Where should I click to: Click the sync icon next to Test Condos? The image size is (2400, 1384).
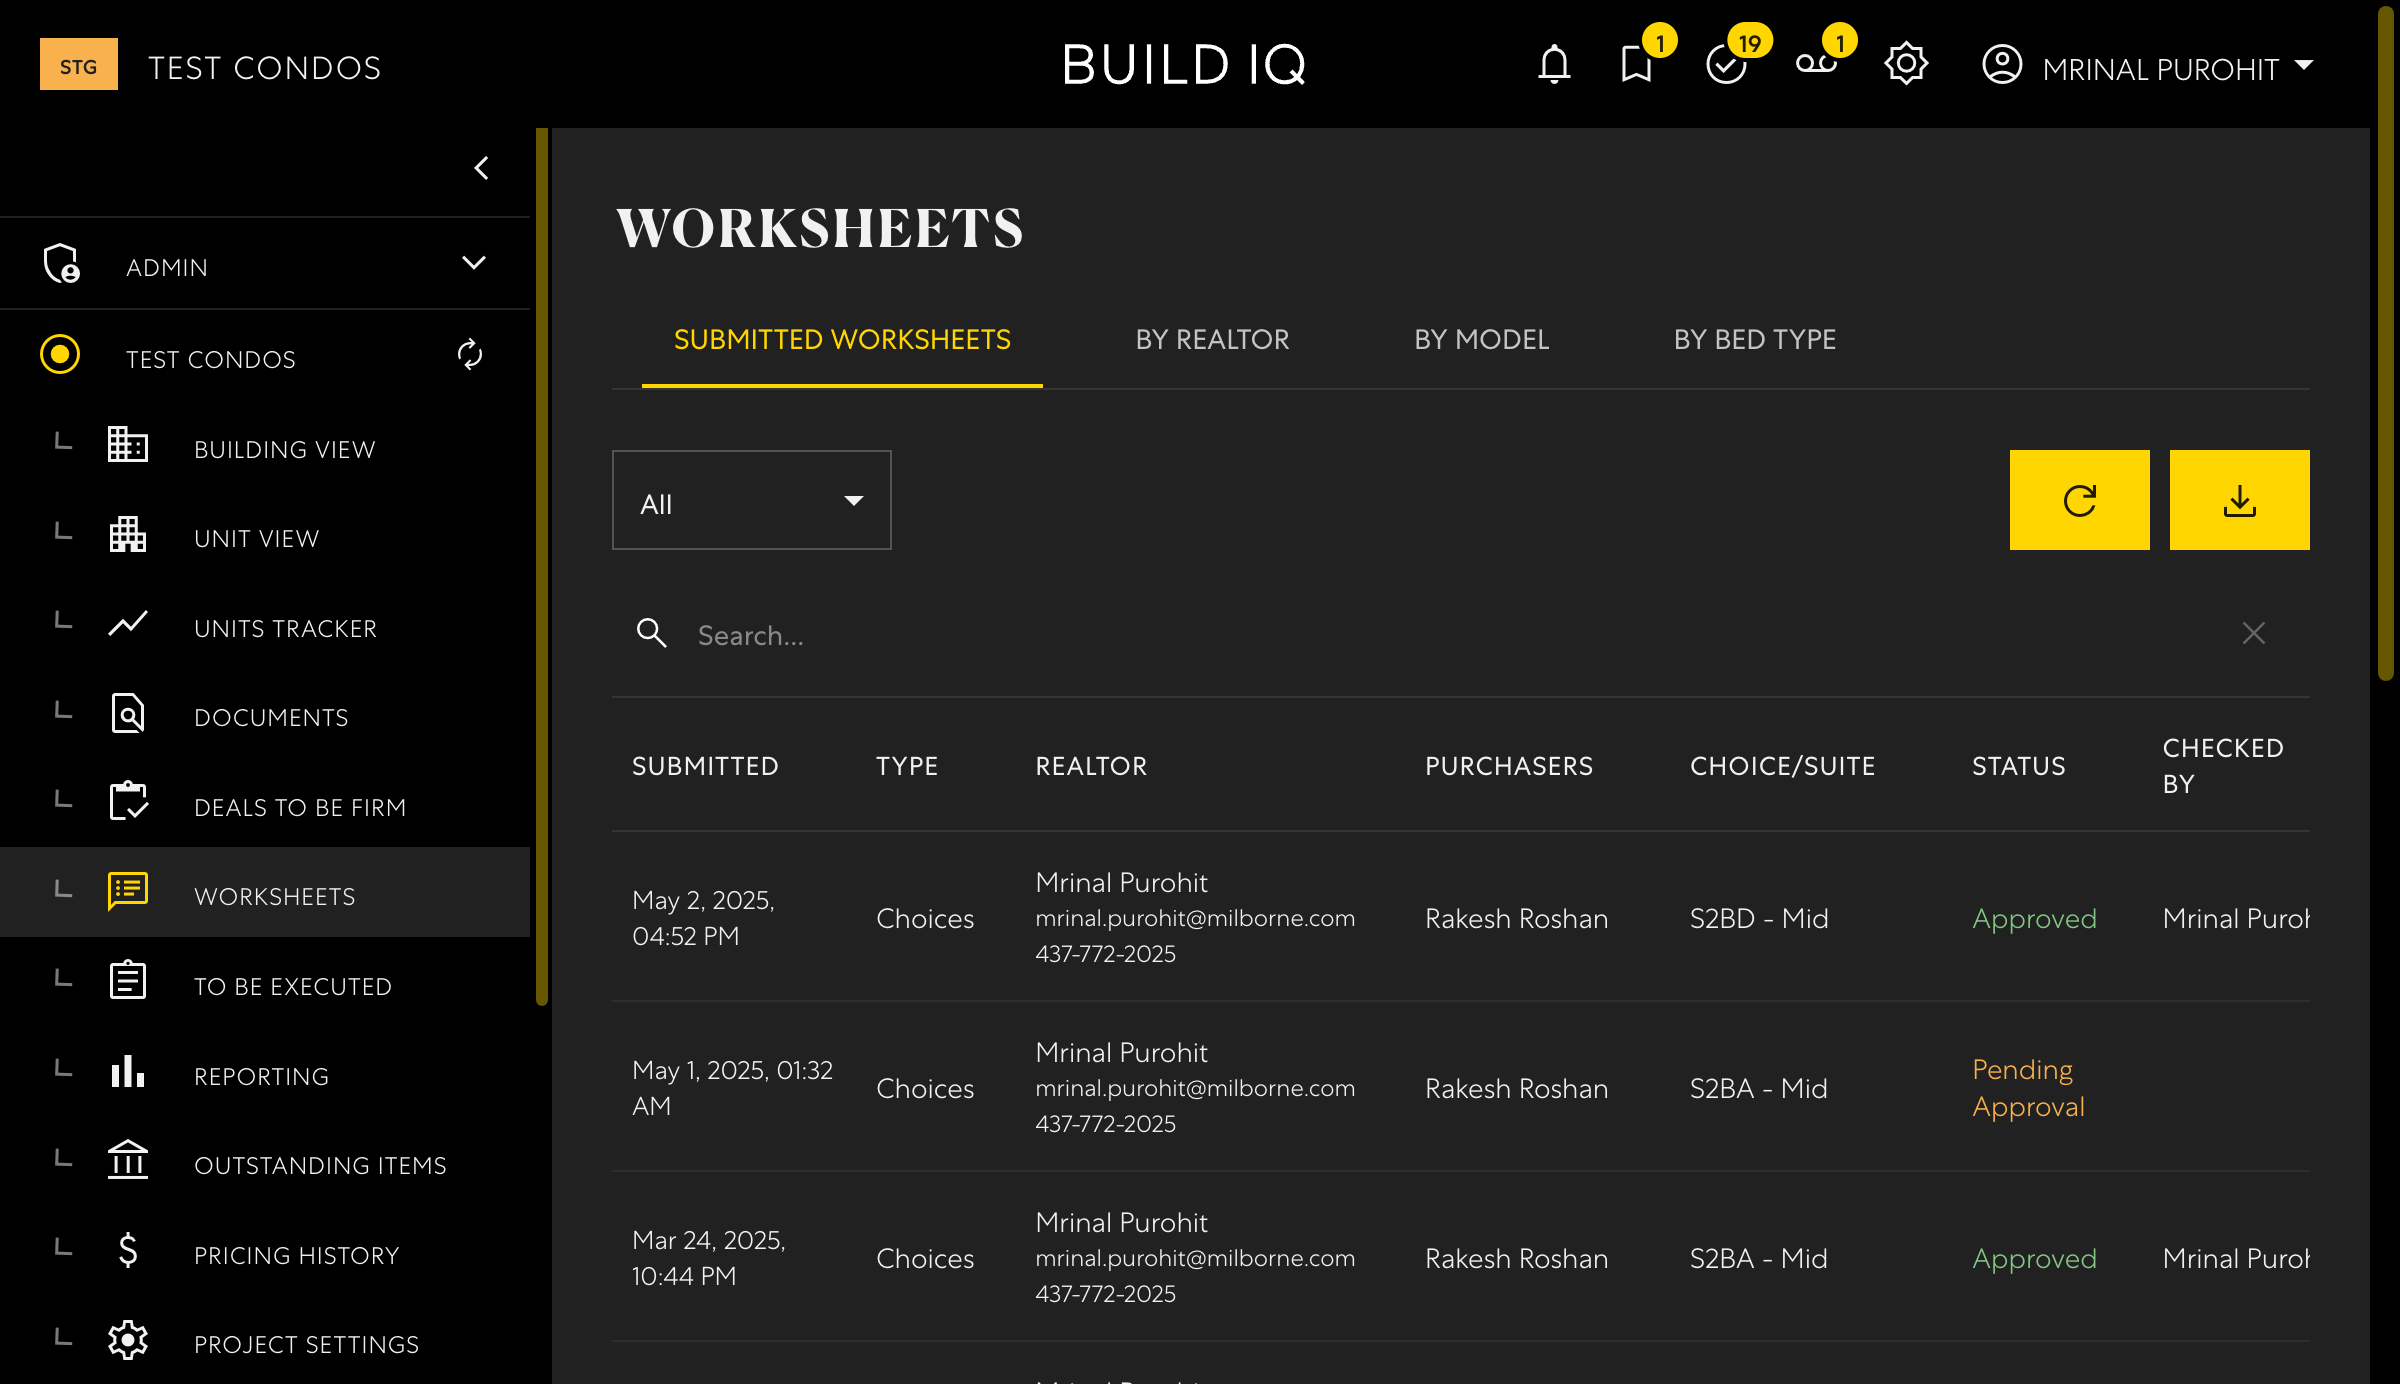coord(470,354)
